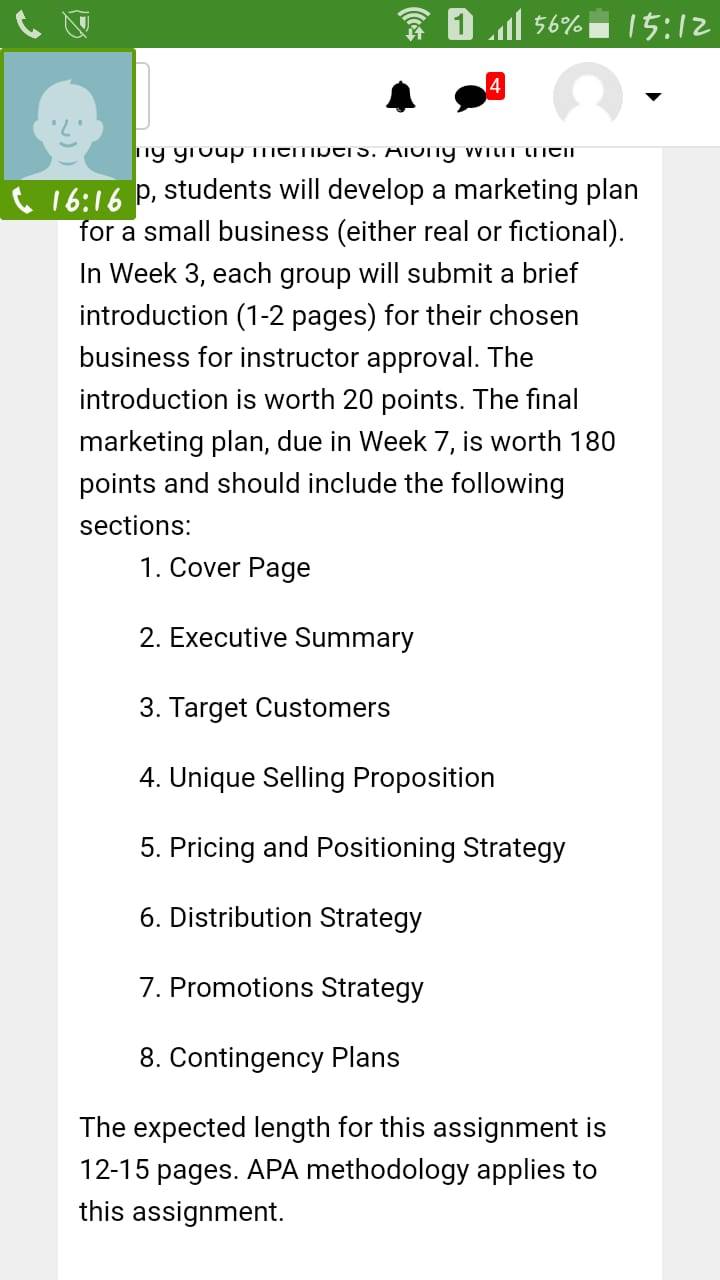Tap the 'Unique Selling Proposition' list item
Screen dimensions: 720x1280
[317, 777]
